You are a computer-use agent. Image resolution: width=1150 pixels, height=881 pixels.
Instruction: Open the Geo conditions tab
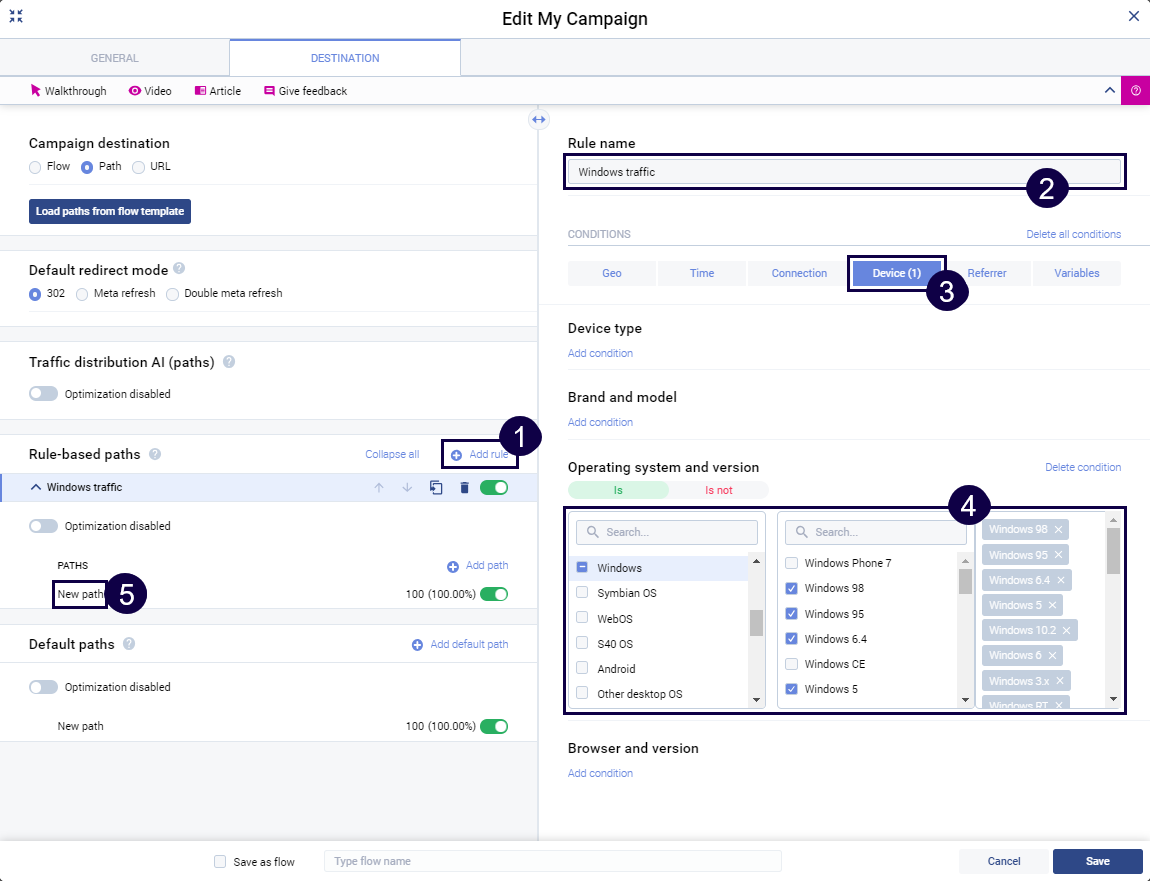tap(611, 273)
